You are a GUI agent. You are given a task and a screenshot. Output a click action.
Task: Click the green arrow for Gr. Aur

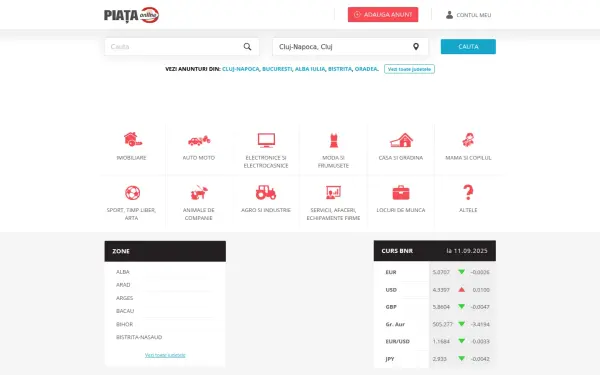[461, 324]
